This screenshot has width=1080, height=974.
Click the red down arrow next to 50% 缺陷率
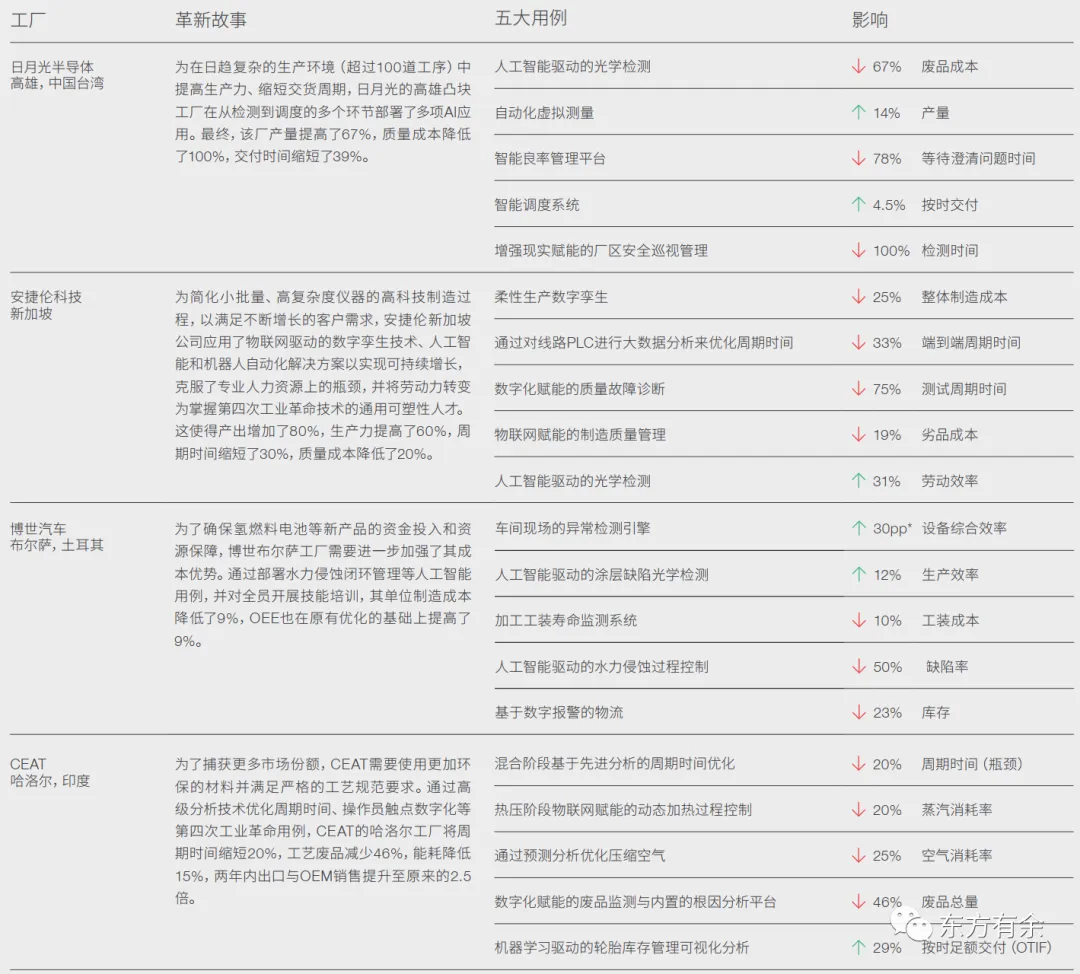pyautogui.click(x=858, y=667)
